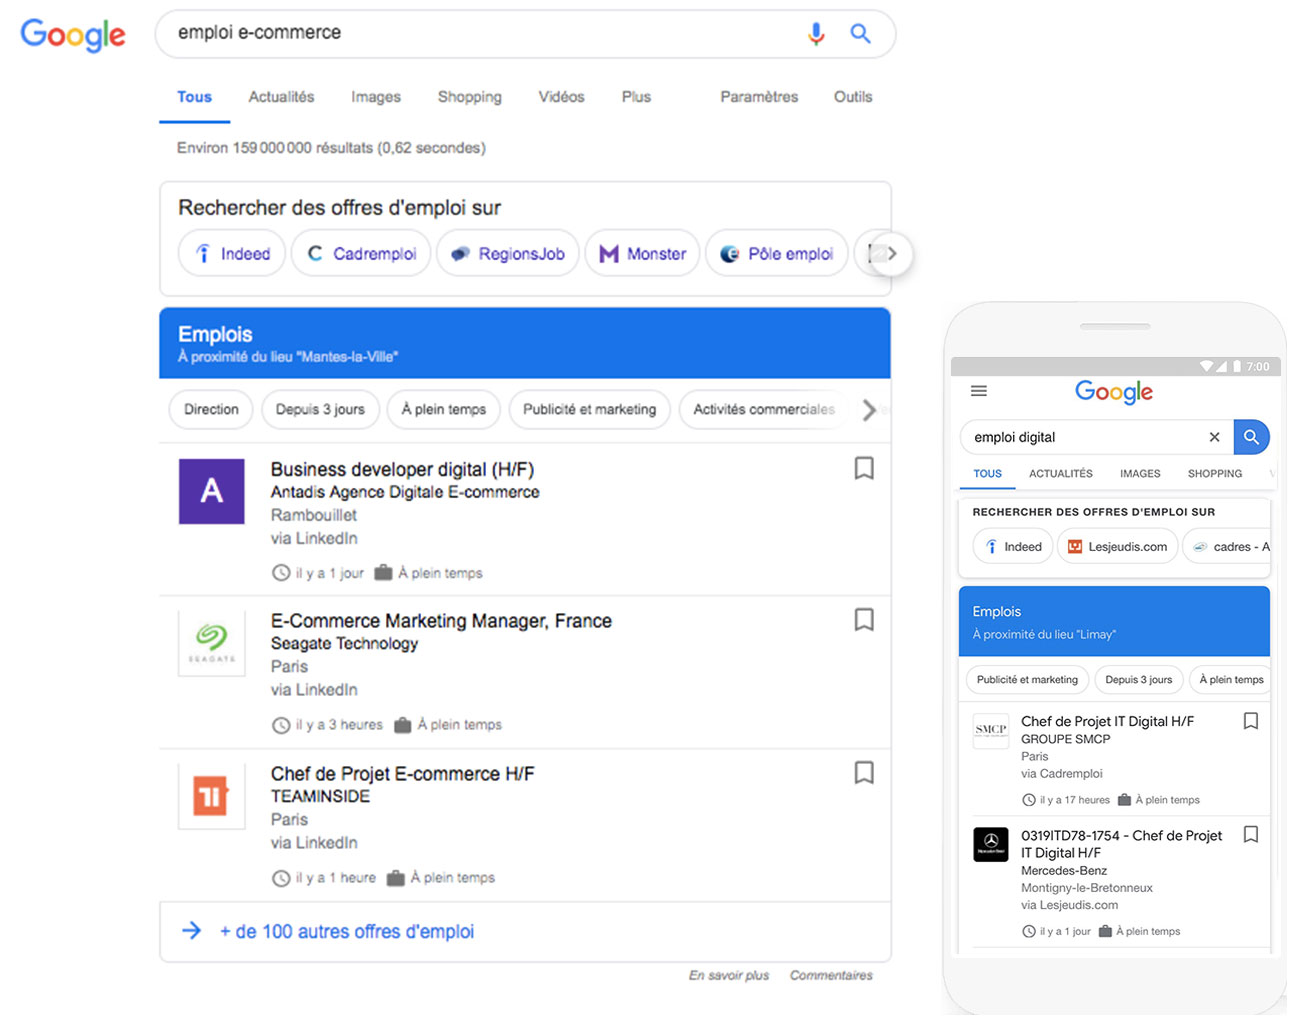The image size is (1300, 1028).
Task: Click the SMCP logo thumbnail
Action: tap(991, 729)
